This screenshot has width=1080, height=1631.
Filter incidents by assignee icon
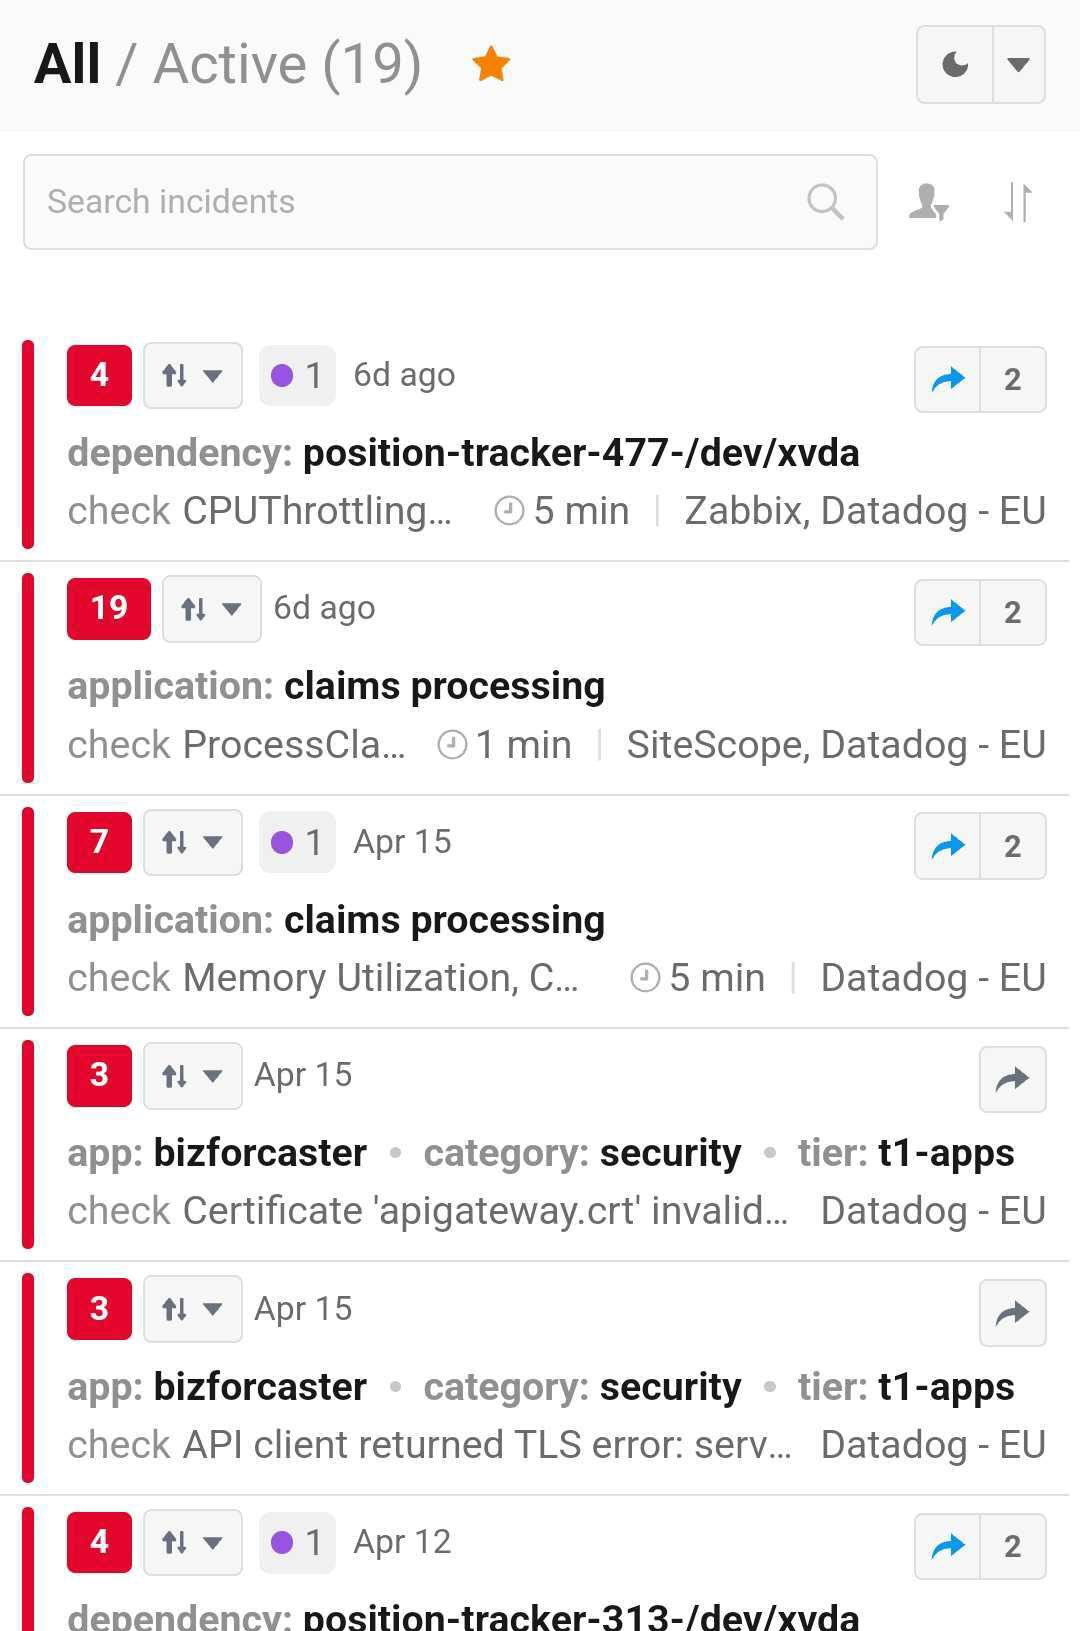pos(927,203)
